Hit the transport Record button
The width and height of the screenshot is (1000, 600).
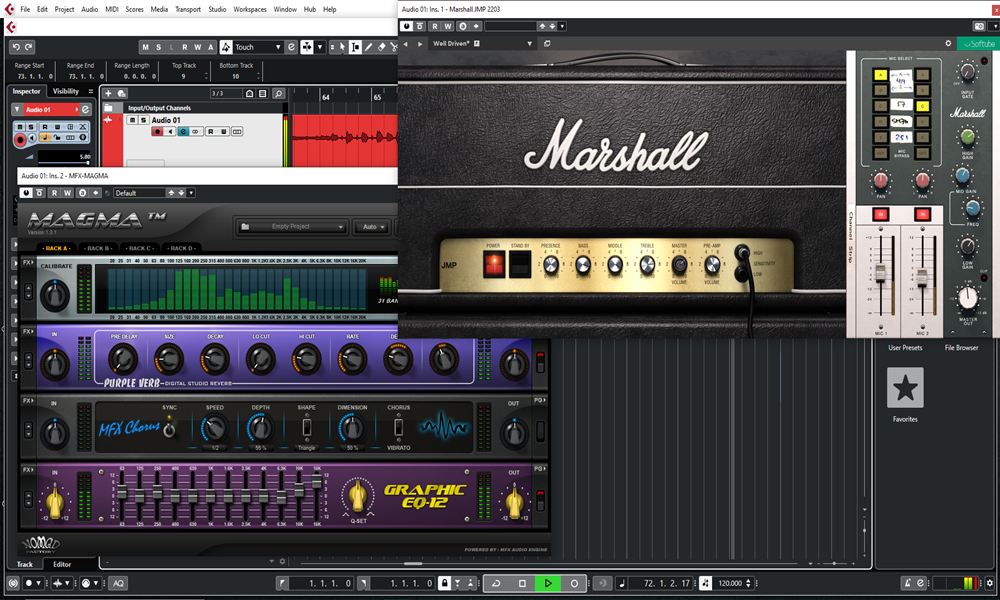[x=573, y=583]
